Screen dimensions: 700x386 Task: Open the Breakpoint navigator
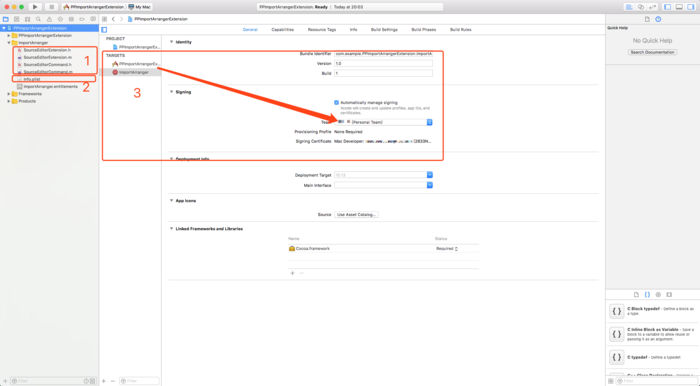coord(82,19)
